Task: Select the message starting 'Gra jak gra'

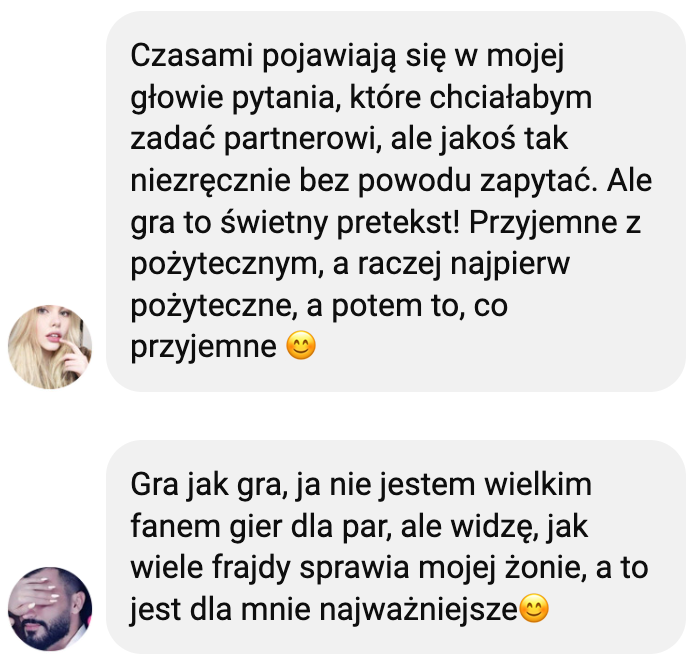Action: click(396, 547)
